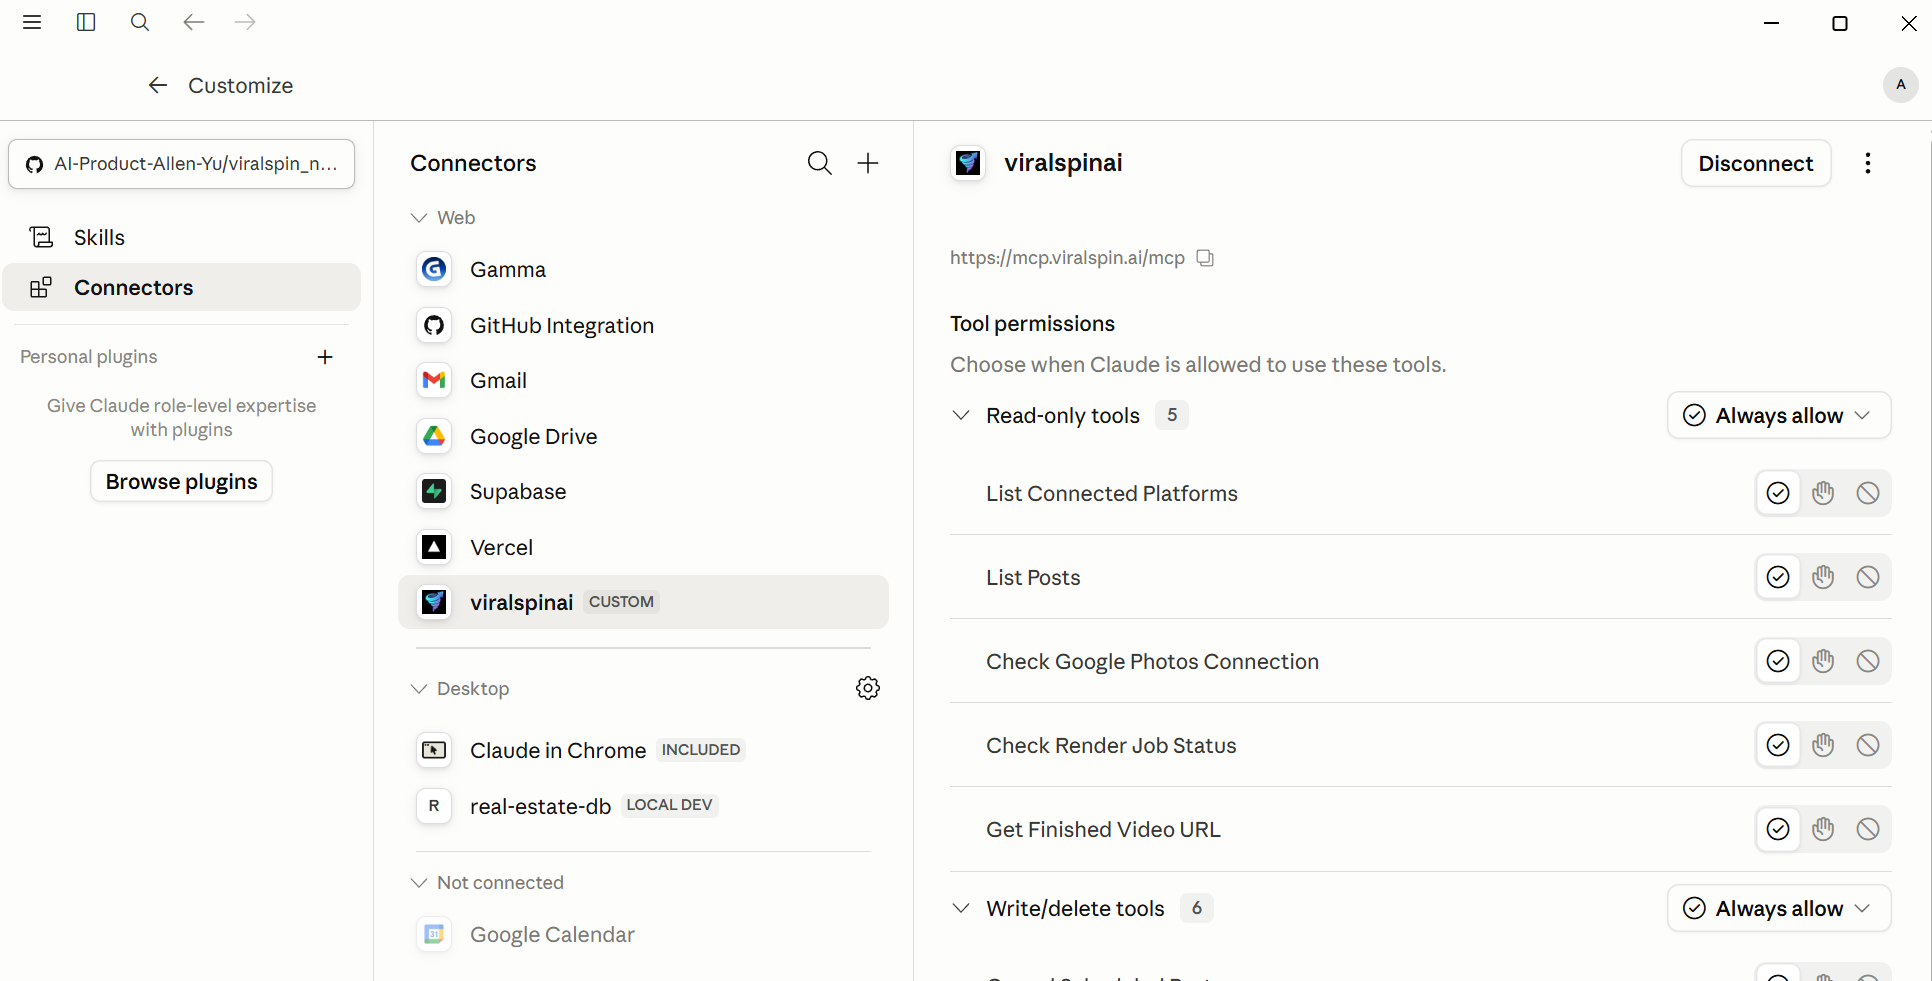Viewport: 1932px width, 981px height.
Task: Collapse the Desktop connectors group
Action: tap(419, 689)
